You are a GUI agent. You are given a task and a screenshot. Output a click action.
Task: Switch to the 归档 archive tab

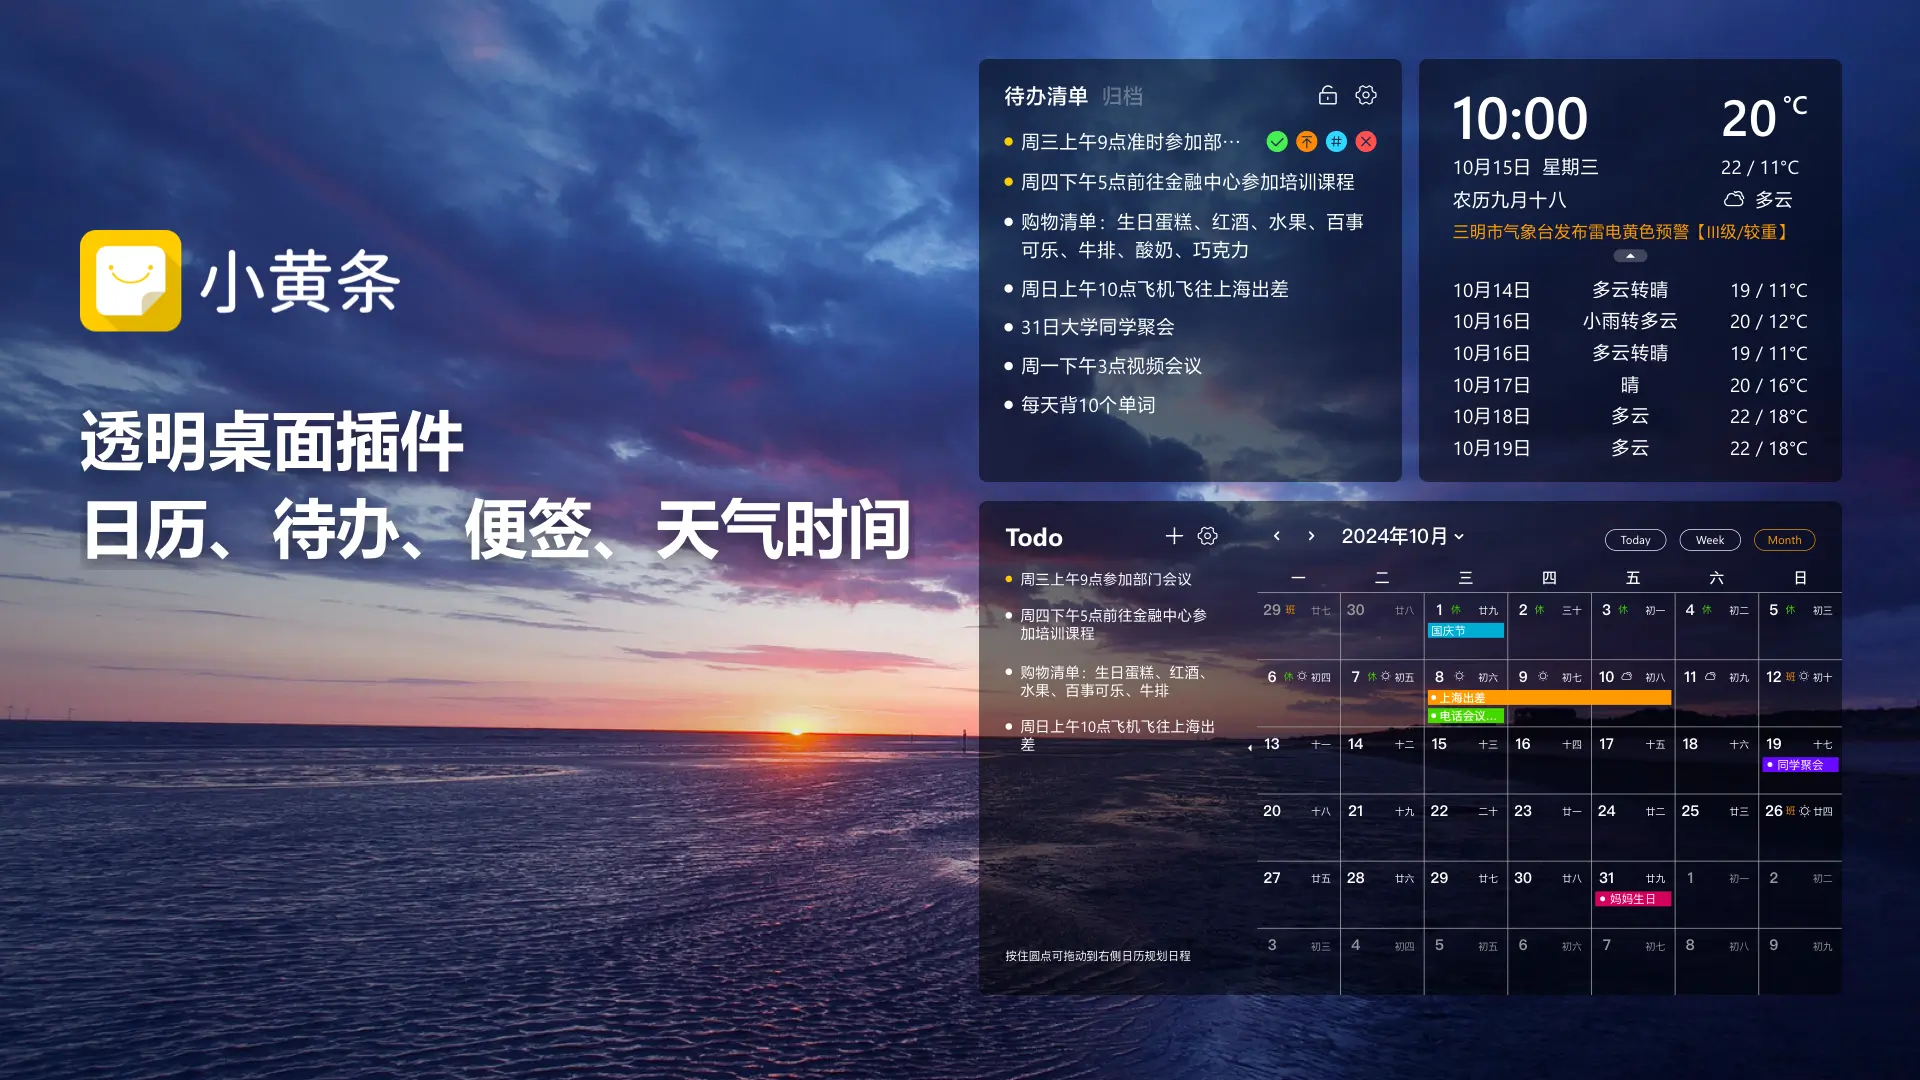(1121, 96)
